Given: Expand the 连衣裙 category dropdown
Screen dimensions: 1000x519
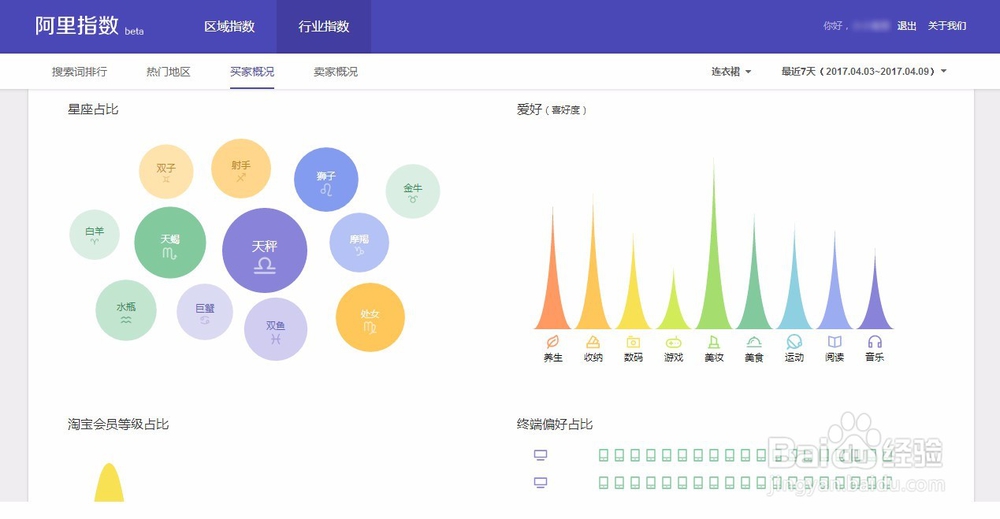Looking at the screenshot, I should (732, 71).
